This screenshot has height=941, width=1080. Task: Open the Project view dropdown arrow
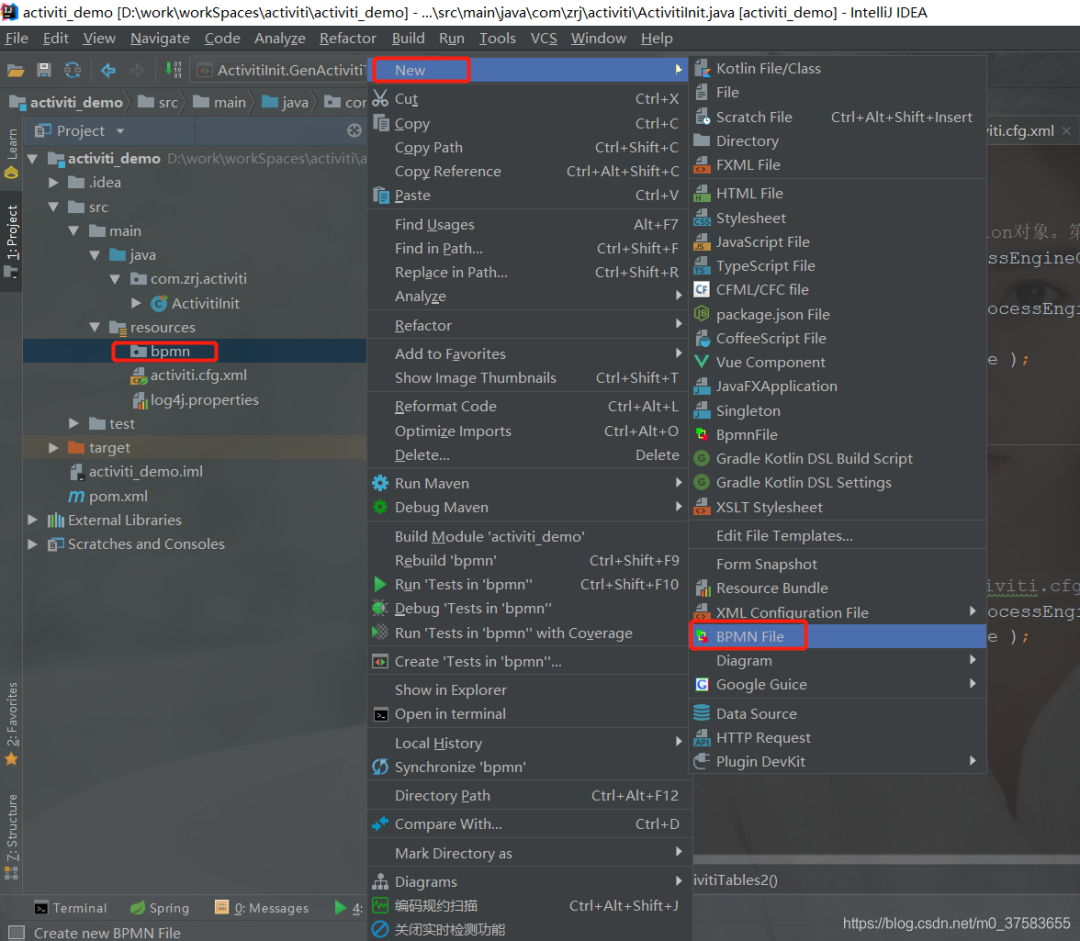[120, 131]
